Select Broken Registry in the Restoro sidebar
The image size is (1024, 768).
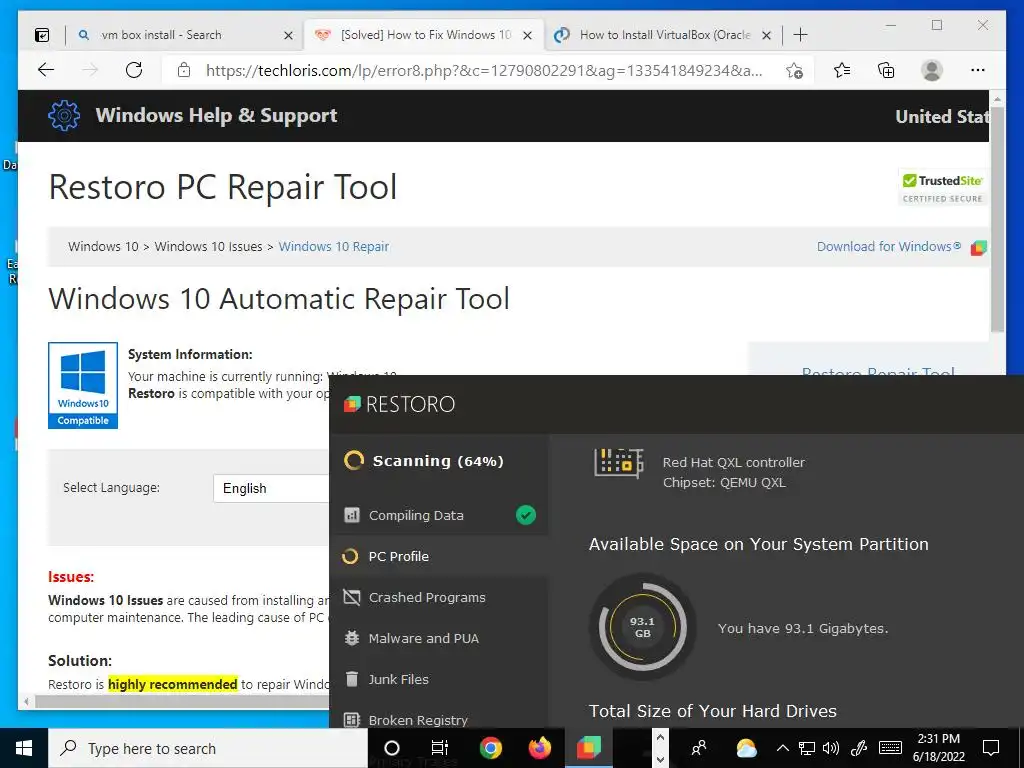(x=439, y=717)
